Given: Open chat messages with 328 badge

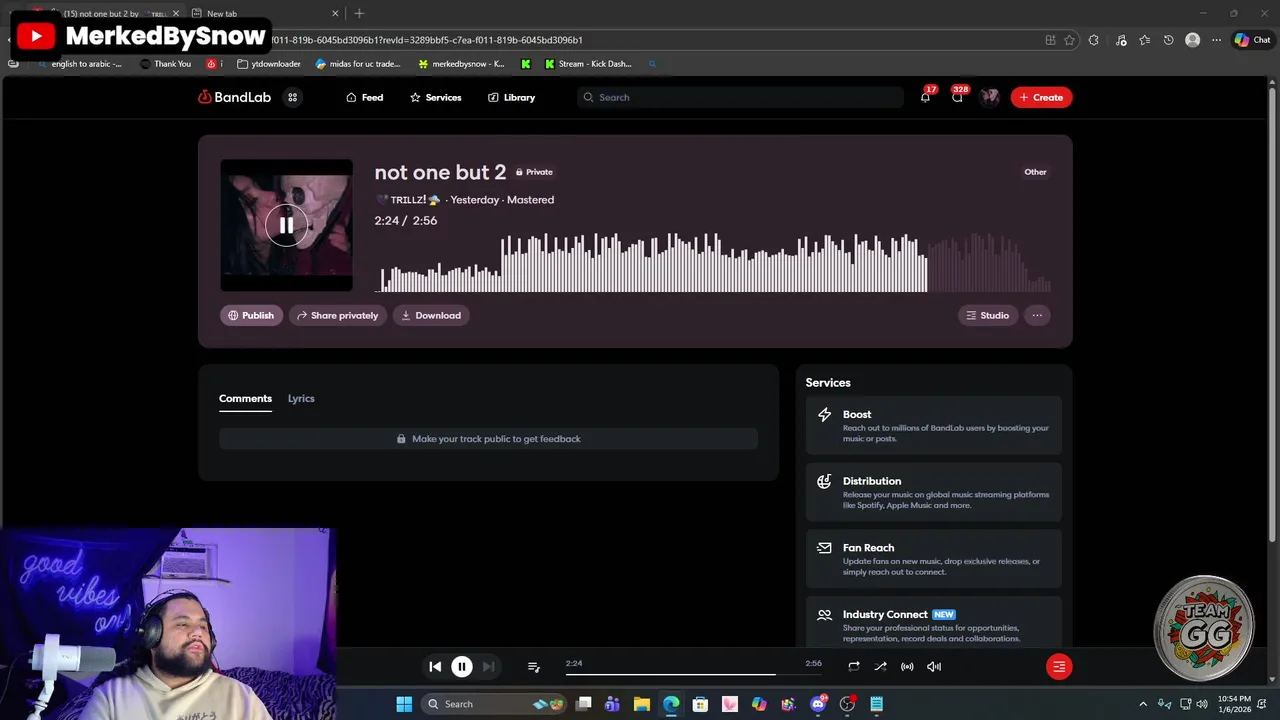Looking at the screenshot, I should coord(958,97).
